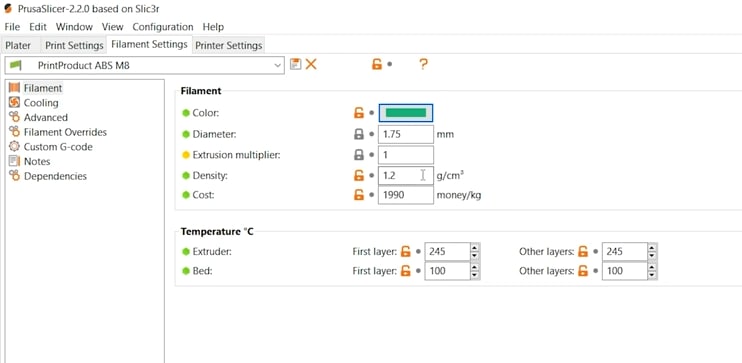Viewport: 742px width, 363px height.
Task: Open the Edit menu
Action: tap(37, 27)
